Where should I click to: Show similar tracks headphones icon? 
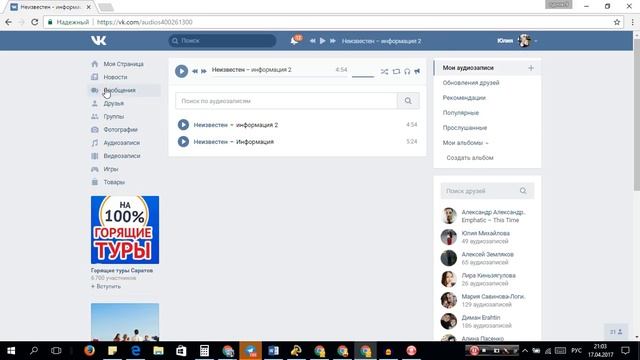[407, 71]
